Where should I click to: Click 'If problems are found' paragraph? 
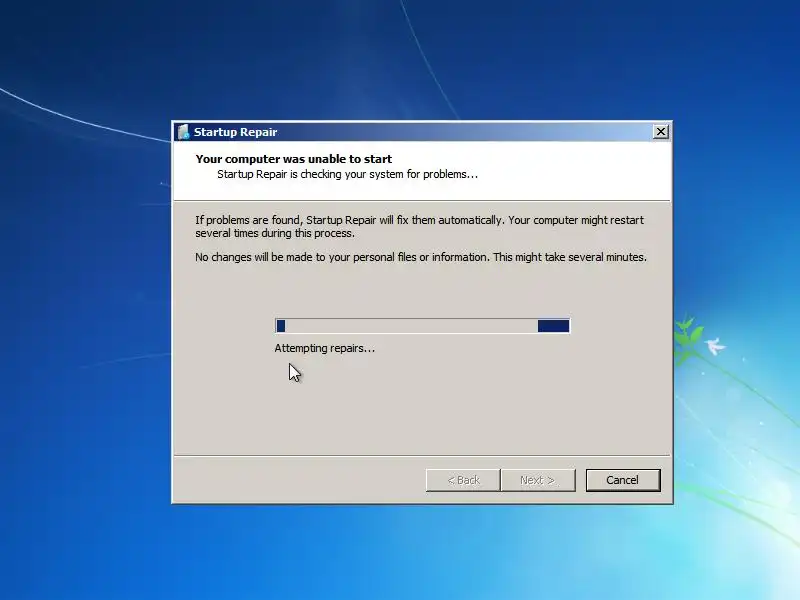pyautogui.click(x=419, y=227)
